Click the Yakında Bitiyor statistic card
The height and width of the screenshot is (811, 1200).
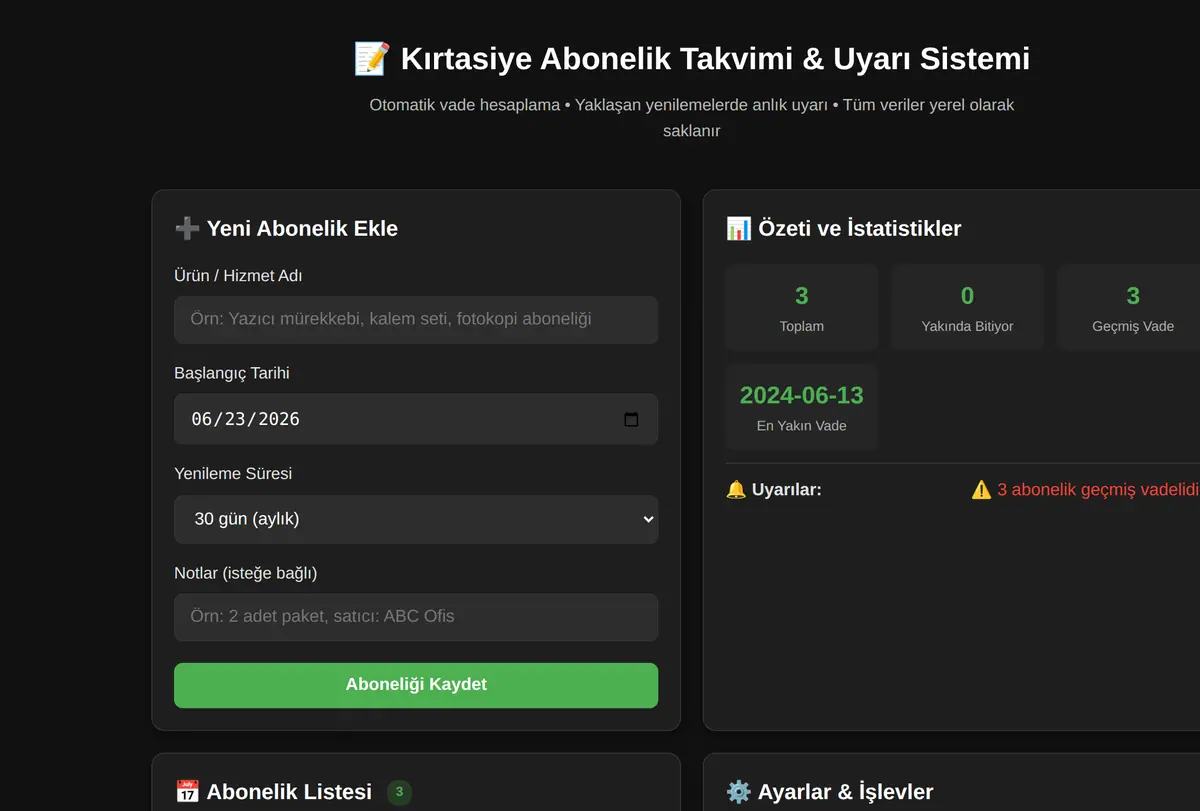click(x=967, y=307)
